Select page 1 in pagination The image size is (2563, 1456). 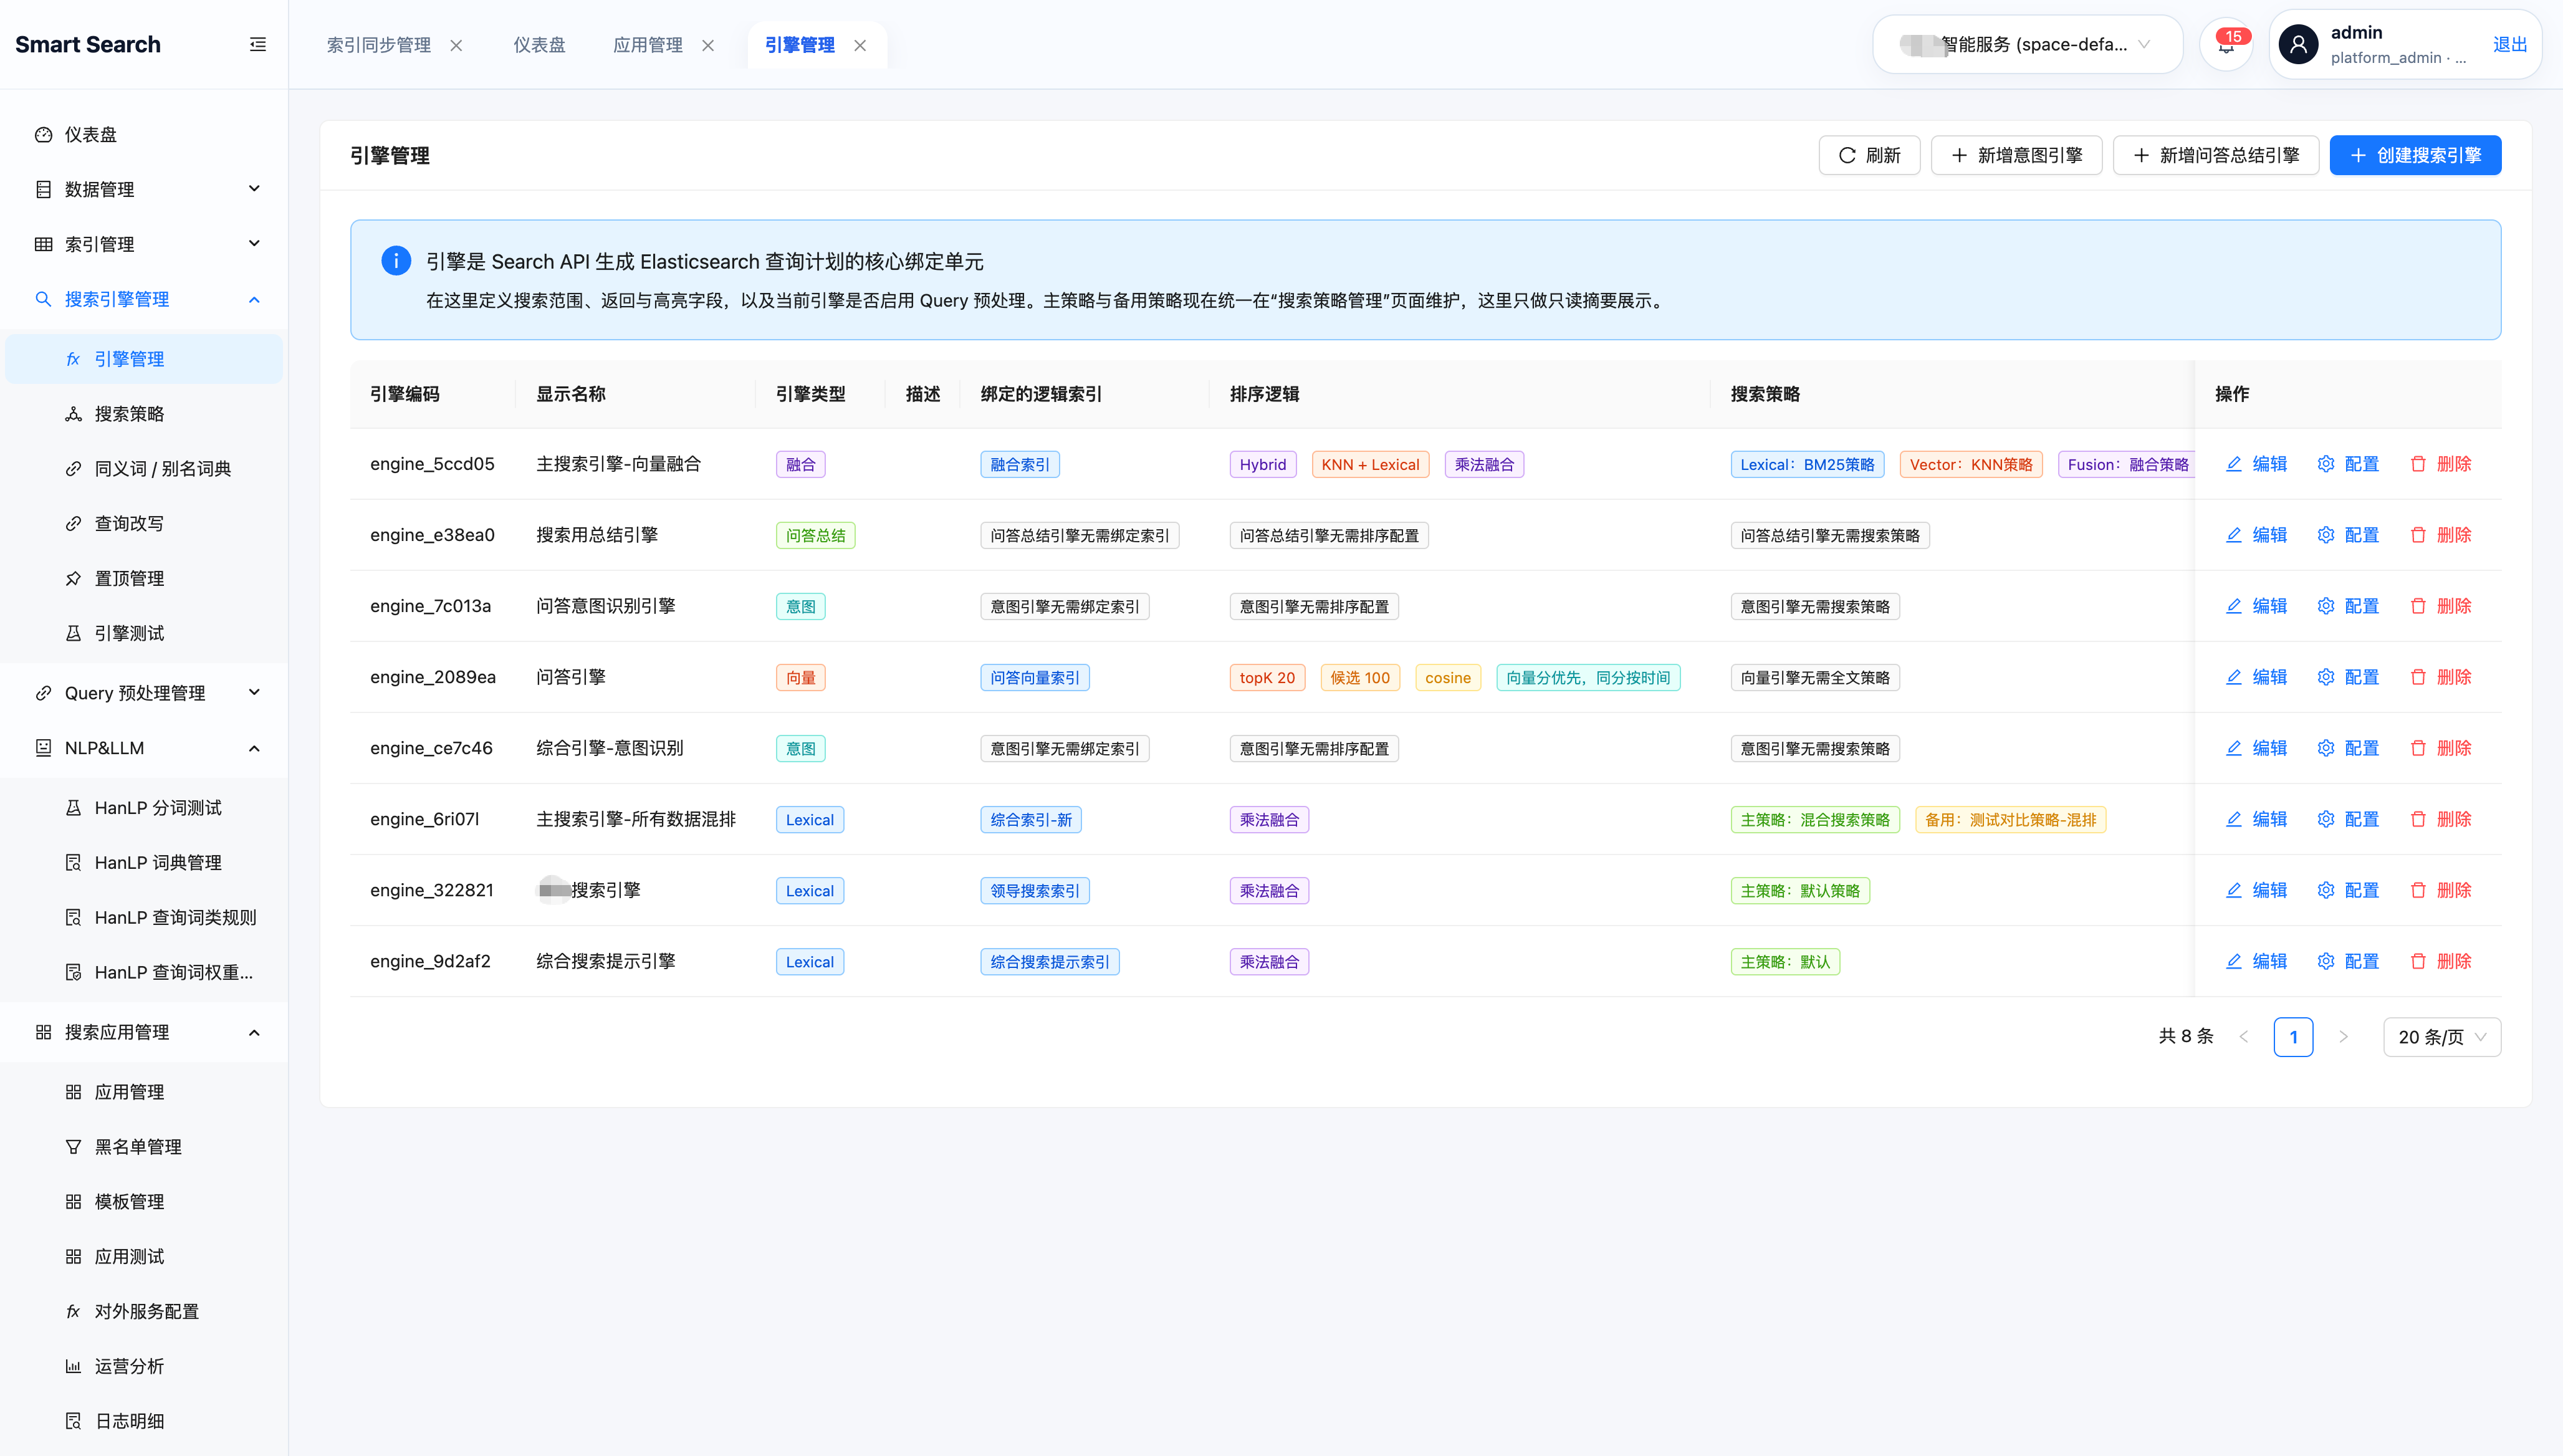coord(2293,1037)
